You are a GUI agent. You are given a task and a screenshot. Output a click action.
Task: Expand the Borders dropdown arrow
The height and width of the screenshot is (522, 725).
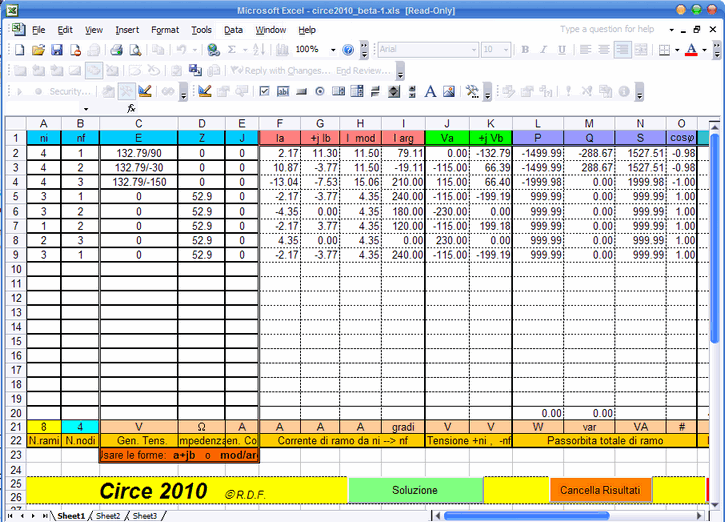click(677, 49)
